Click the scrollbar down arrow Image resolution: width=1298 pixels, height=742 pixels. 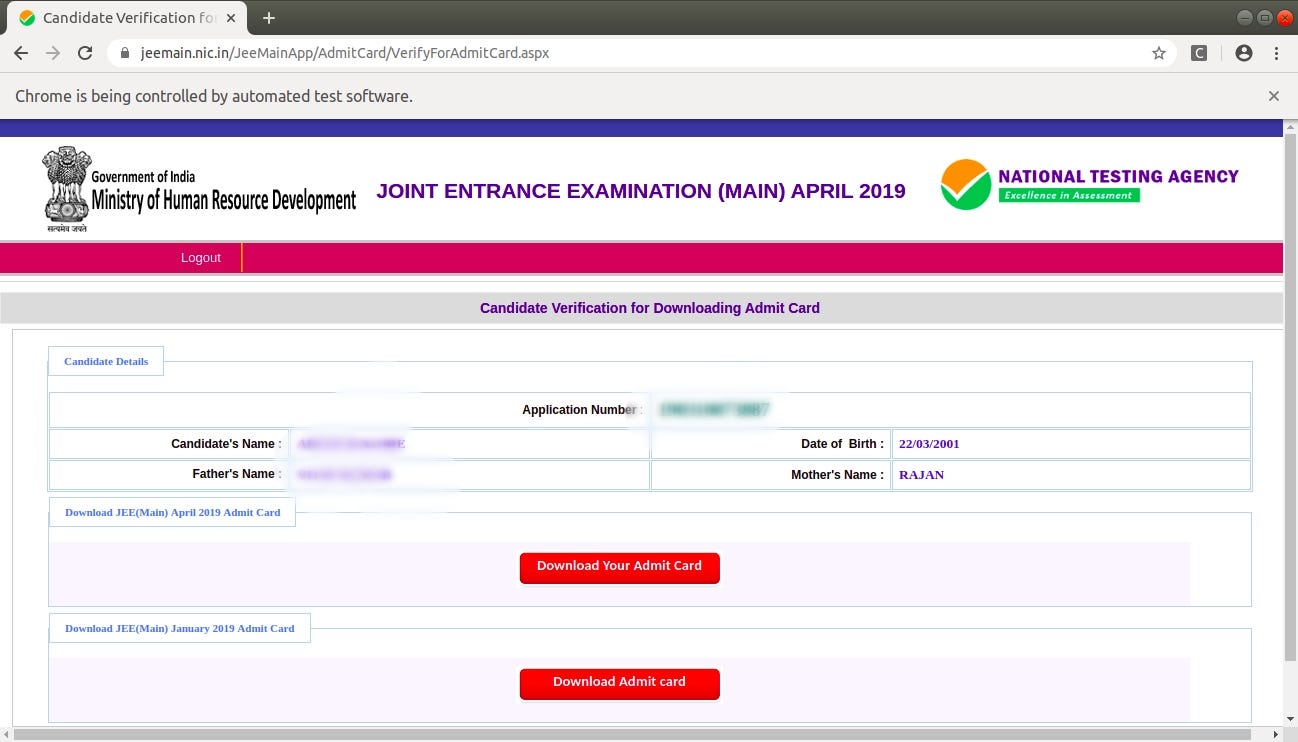click(1290, 720)
